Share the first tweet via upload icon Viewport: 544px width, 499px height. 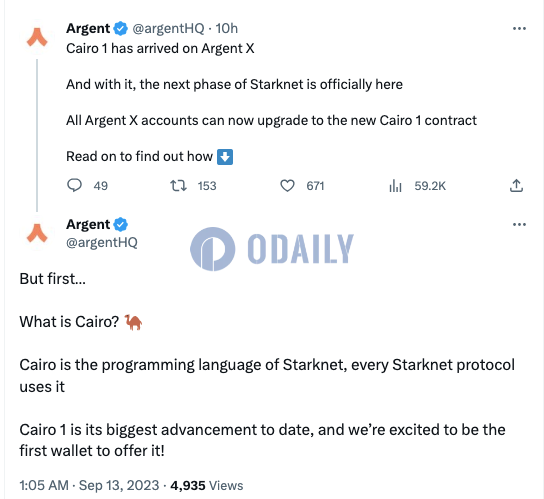[516, 186]
